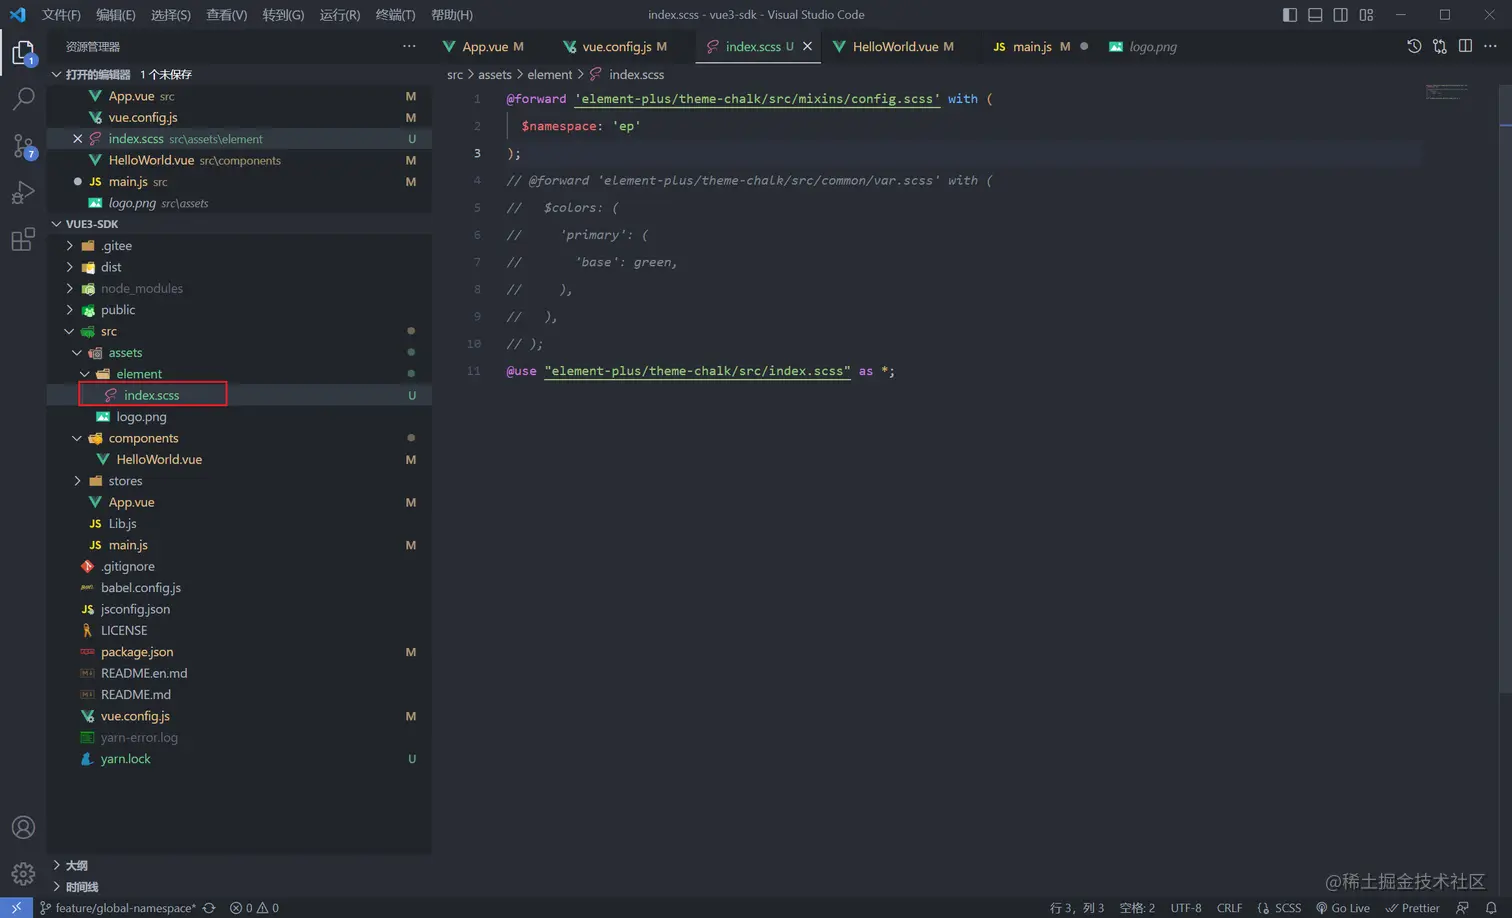Open Source Control view with 7 changes

pos(23,146)
